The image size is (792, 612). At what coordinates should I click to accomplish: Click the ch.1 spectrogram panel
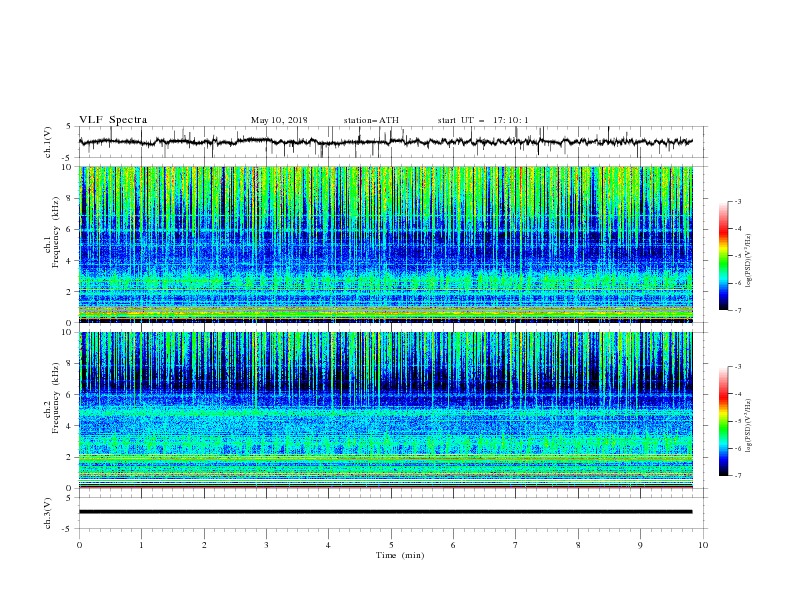click(386, 244)
